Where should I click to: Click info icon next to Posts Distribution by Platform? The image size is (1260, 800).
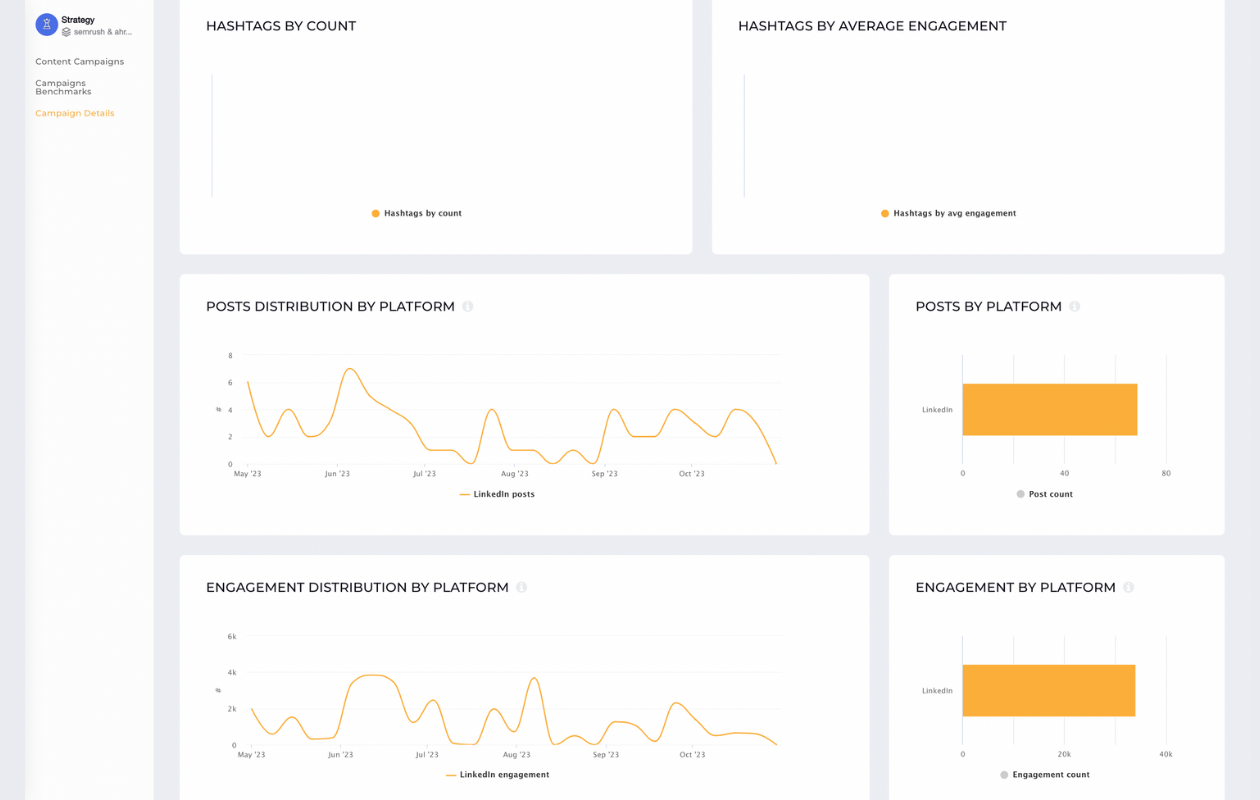[468, 307]
